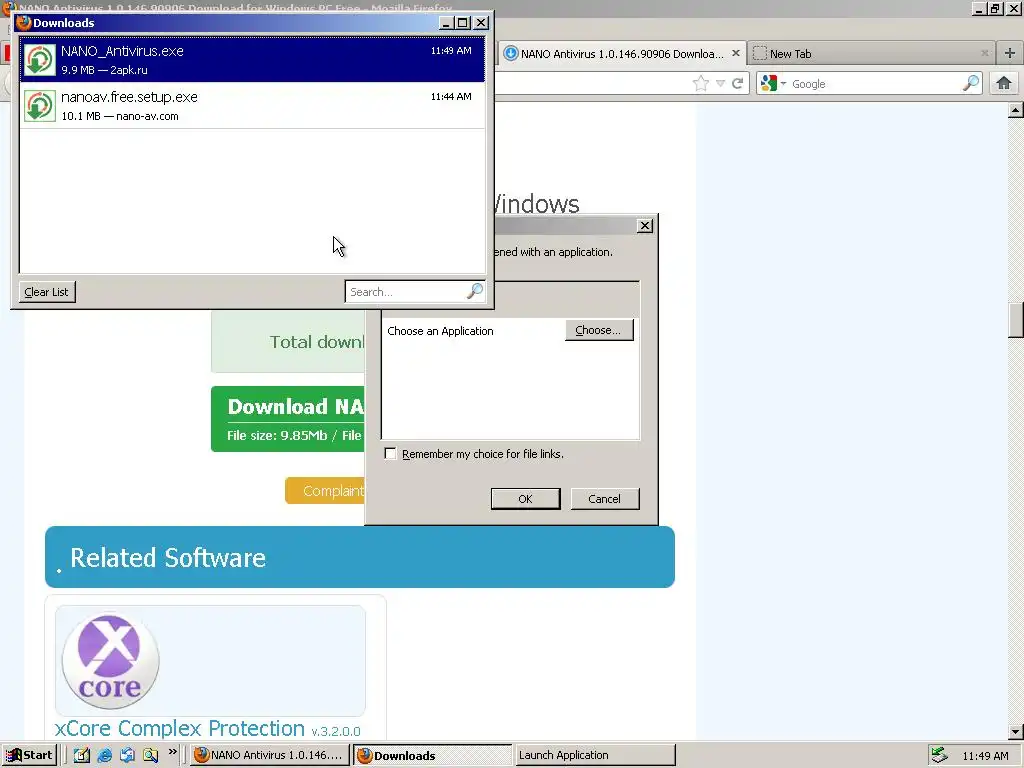
Task: Switch to NANO Antivirus Firefox taskbar button
Action: pos(269,756)
